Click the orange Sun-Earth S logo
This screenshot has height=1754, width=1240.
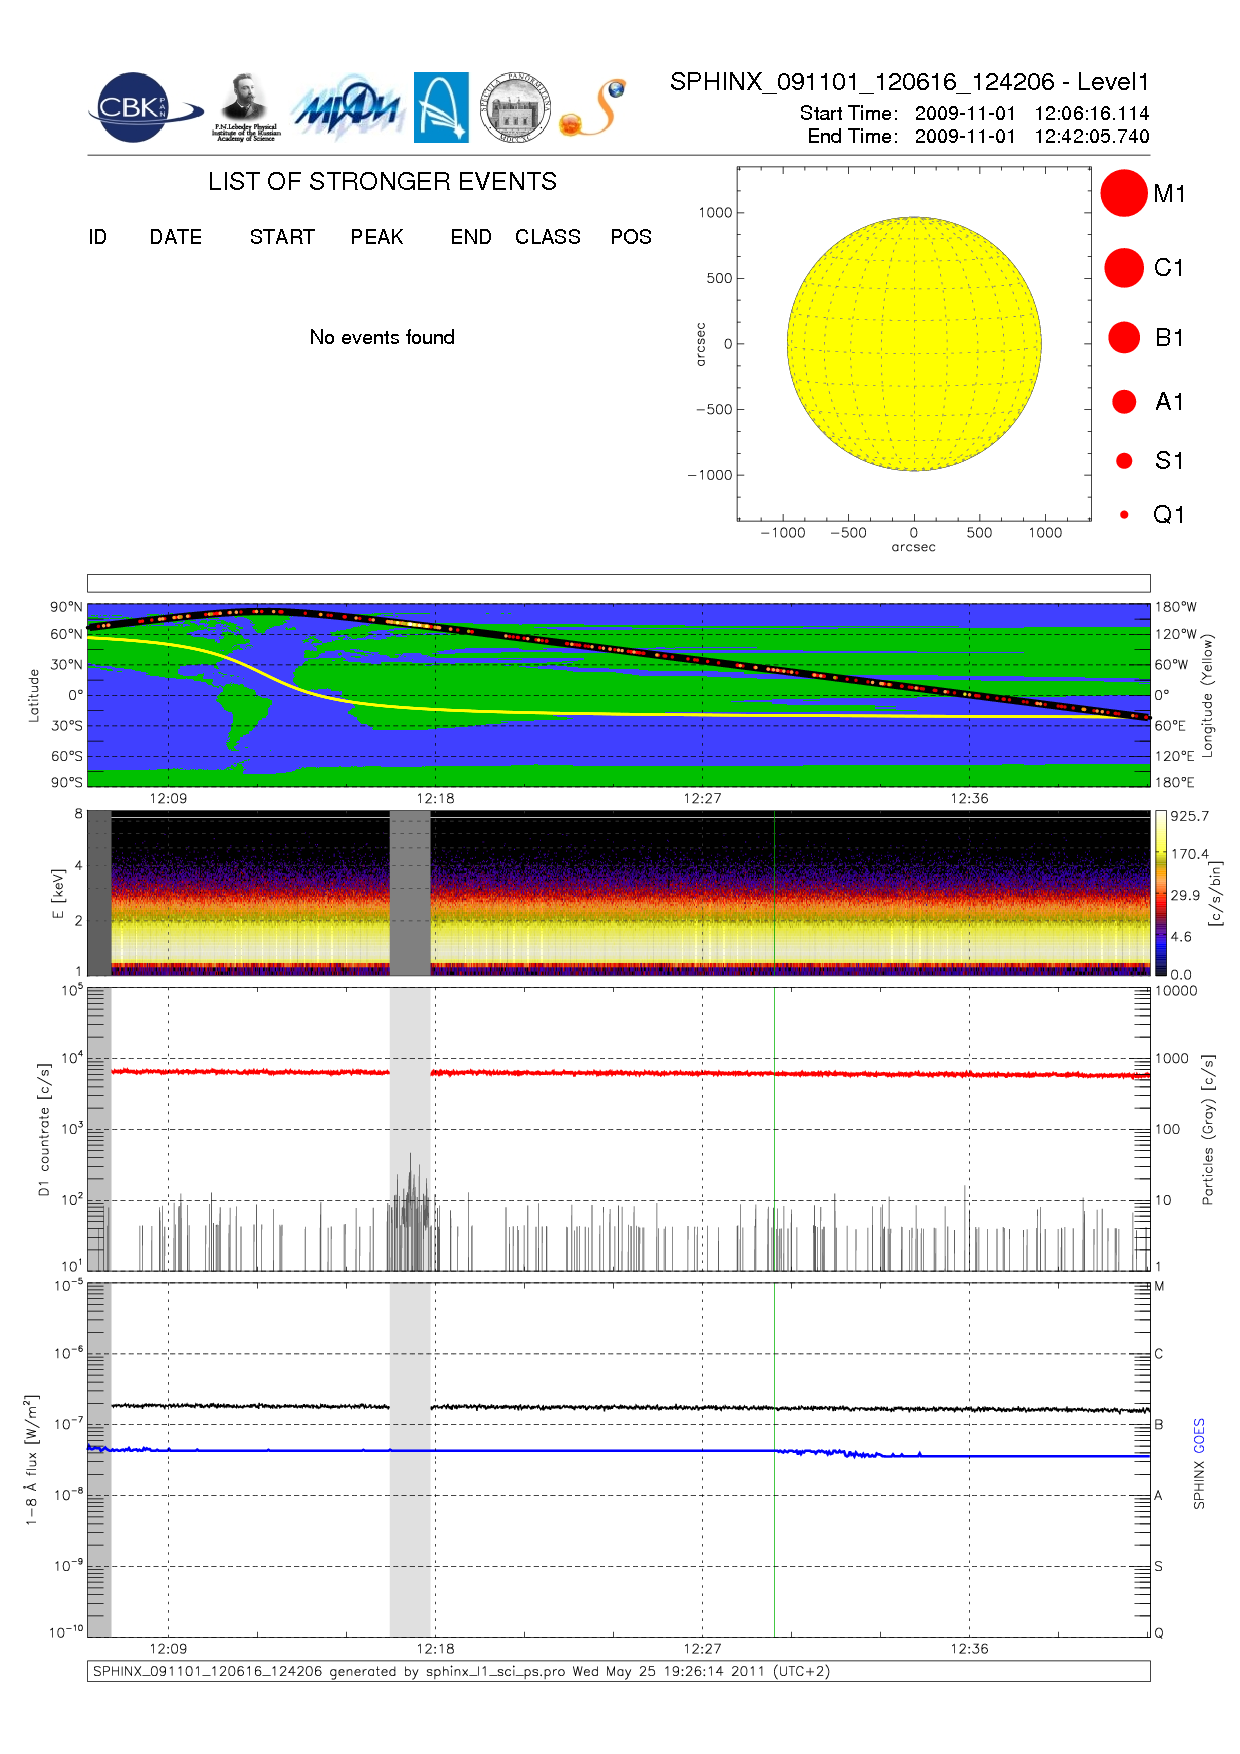[593, 108]
